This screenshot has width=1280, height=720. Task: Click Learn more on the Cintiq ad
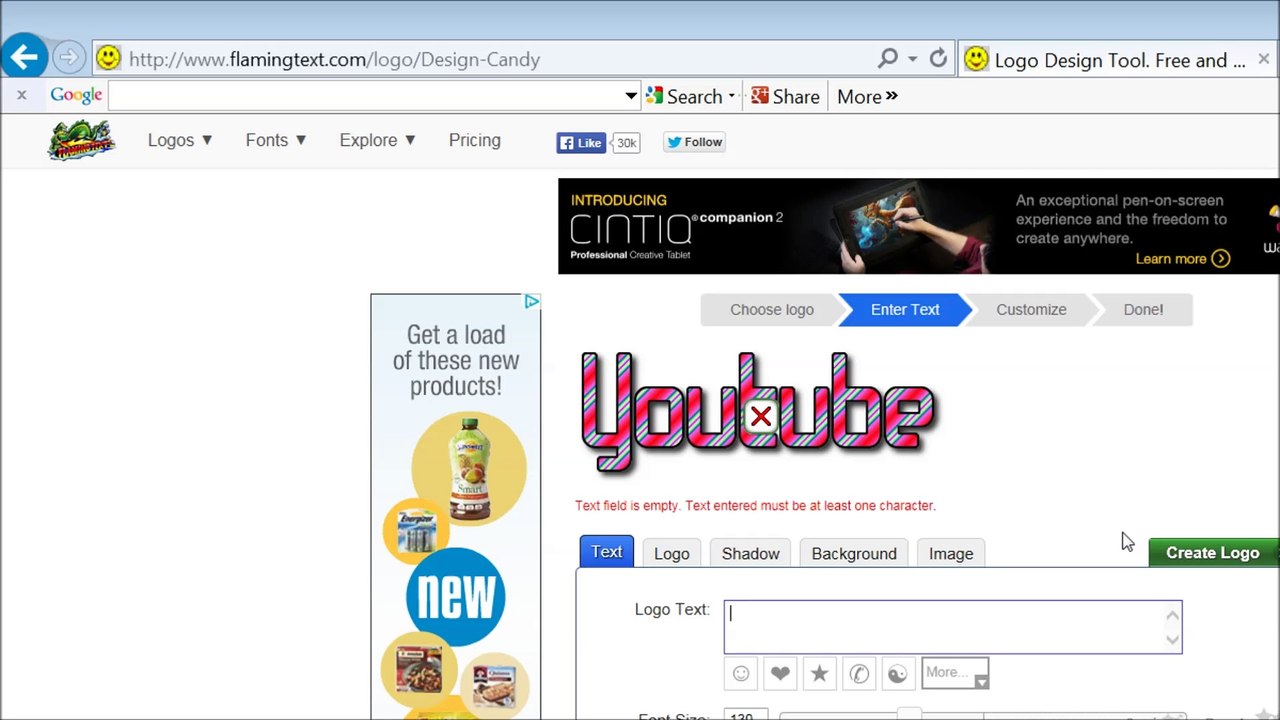point(1182,259)
